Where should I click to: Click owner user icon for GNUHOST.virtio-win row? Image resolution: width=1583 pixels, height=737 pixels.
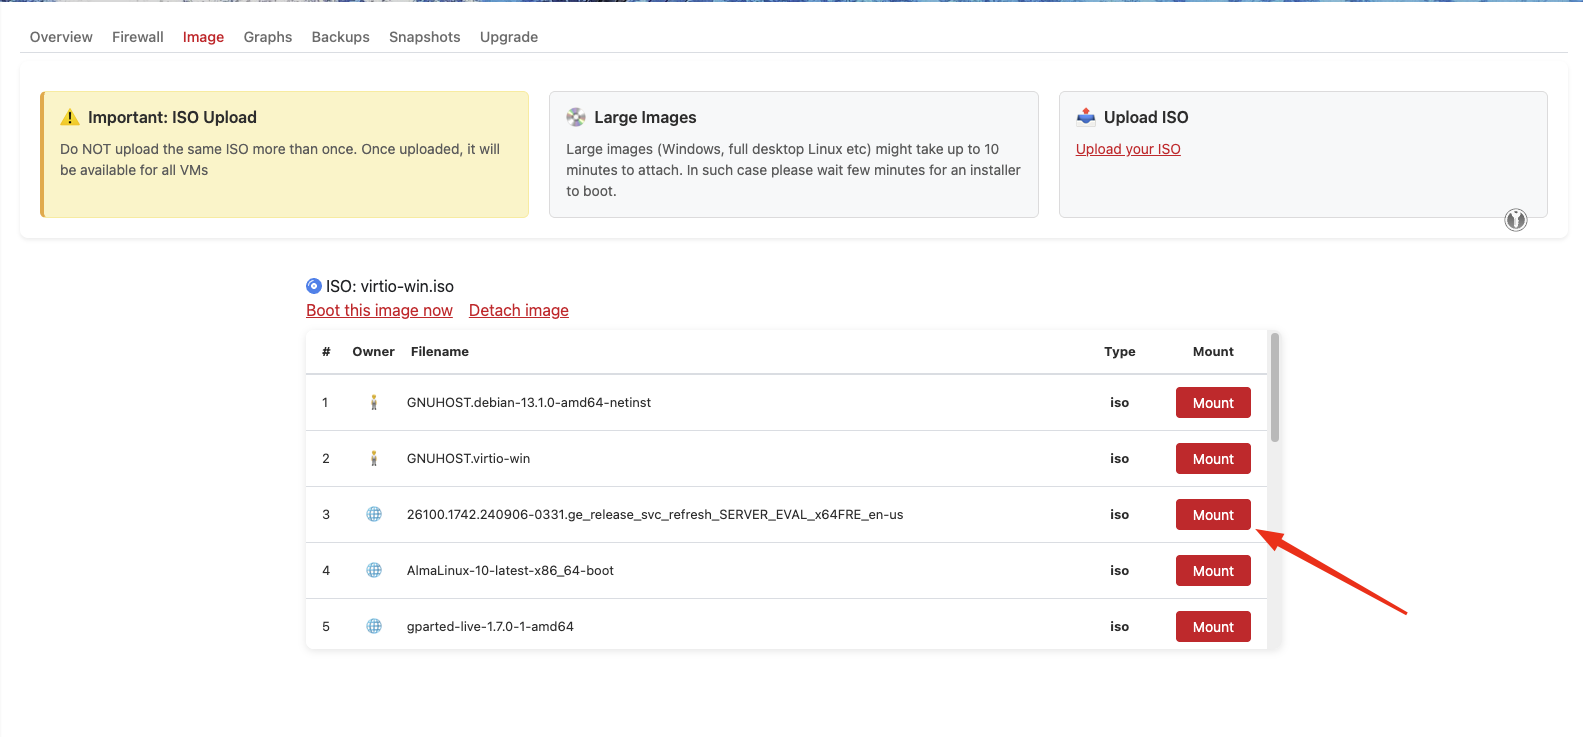374,459
